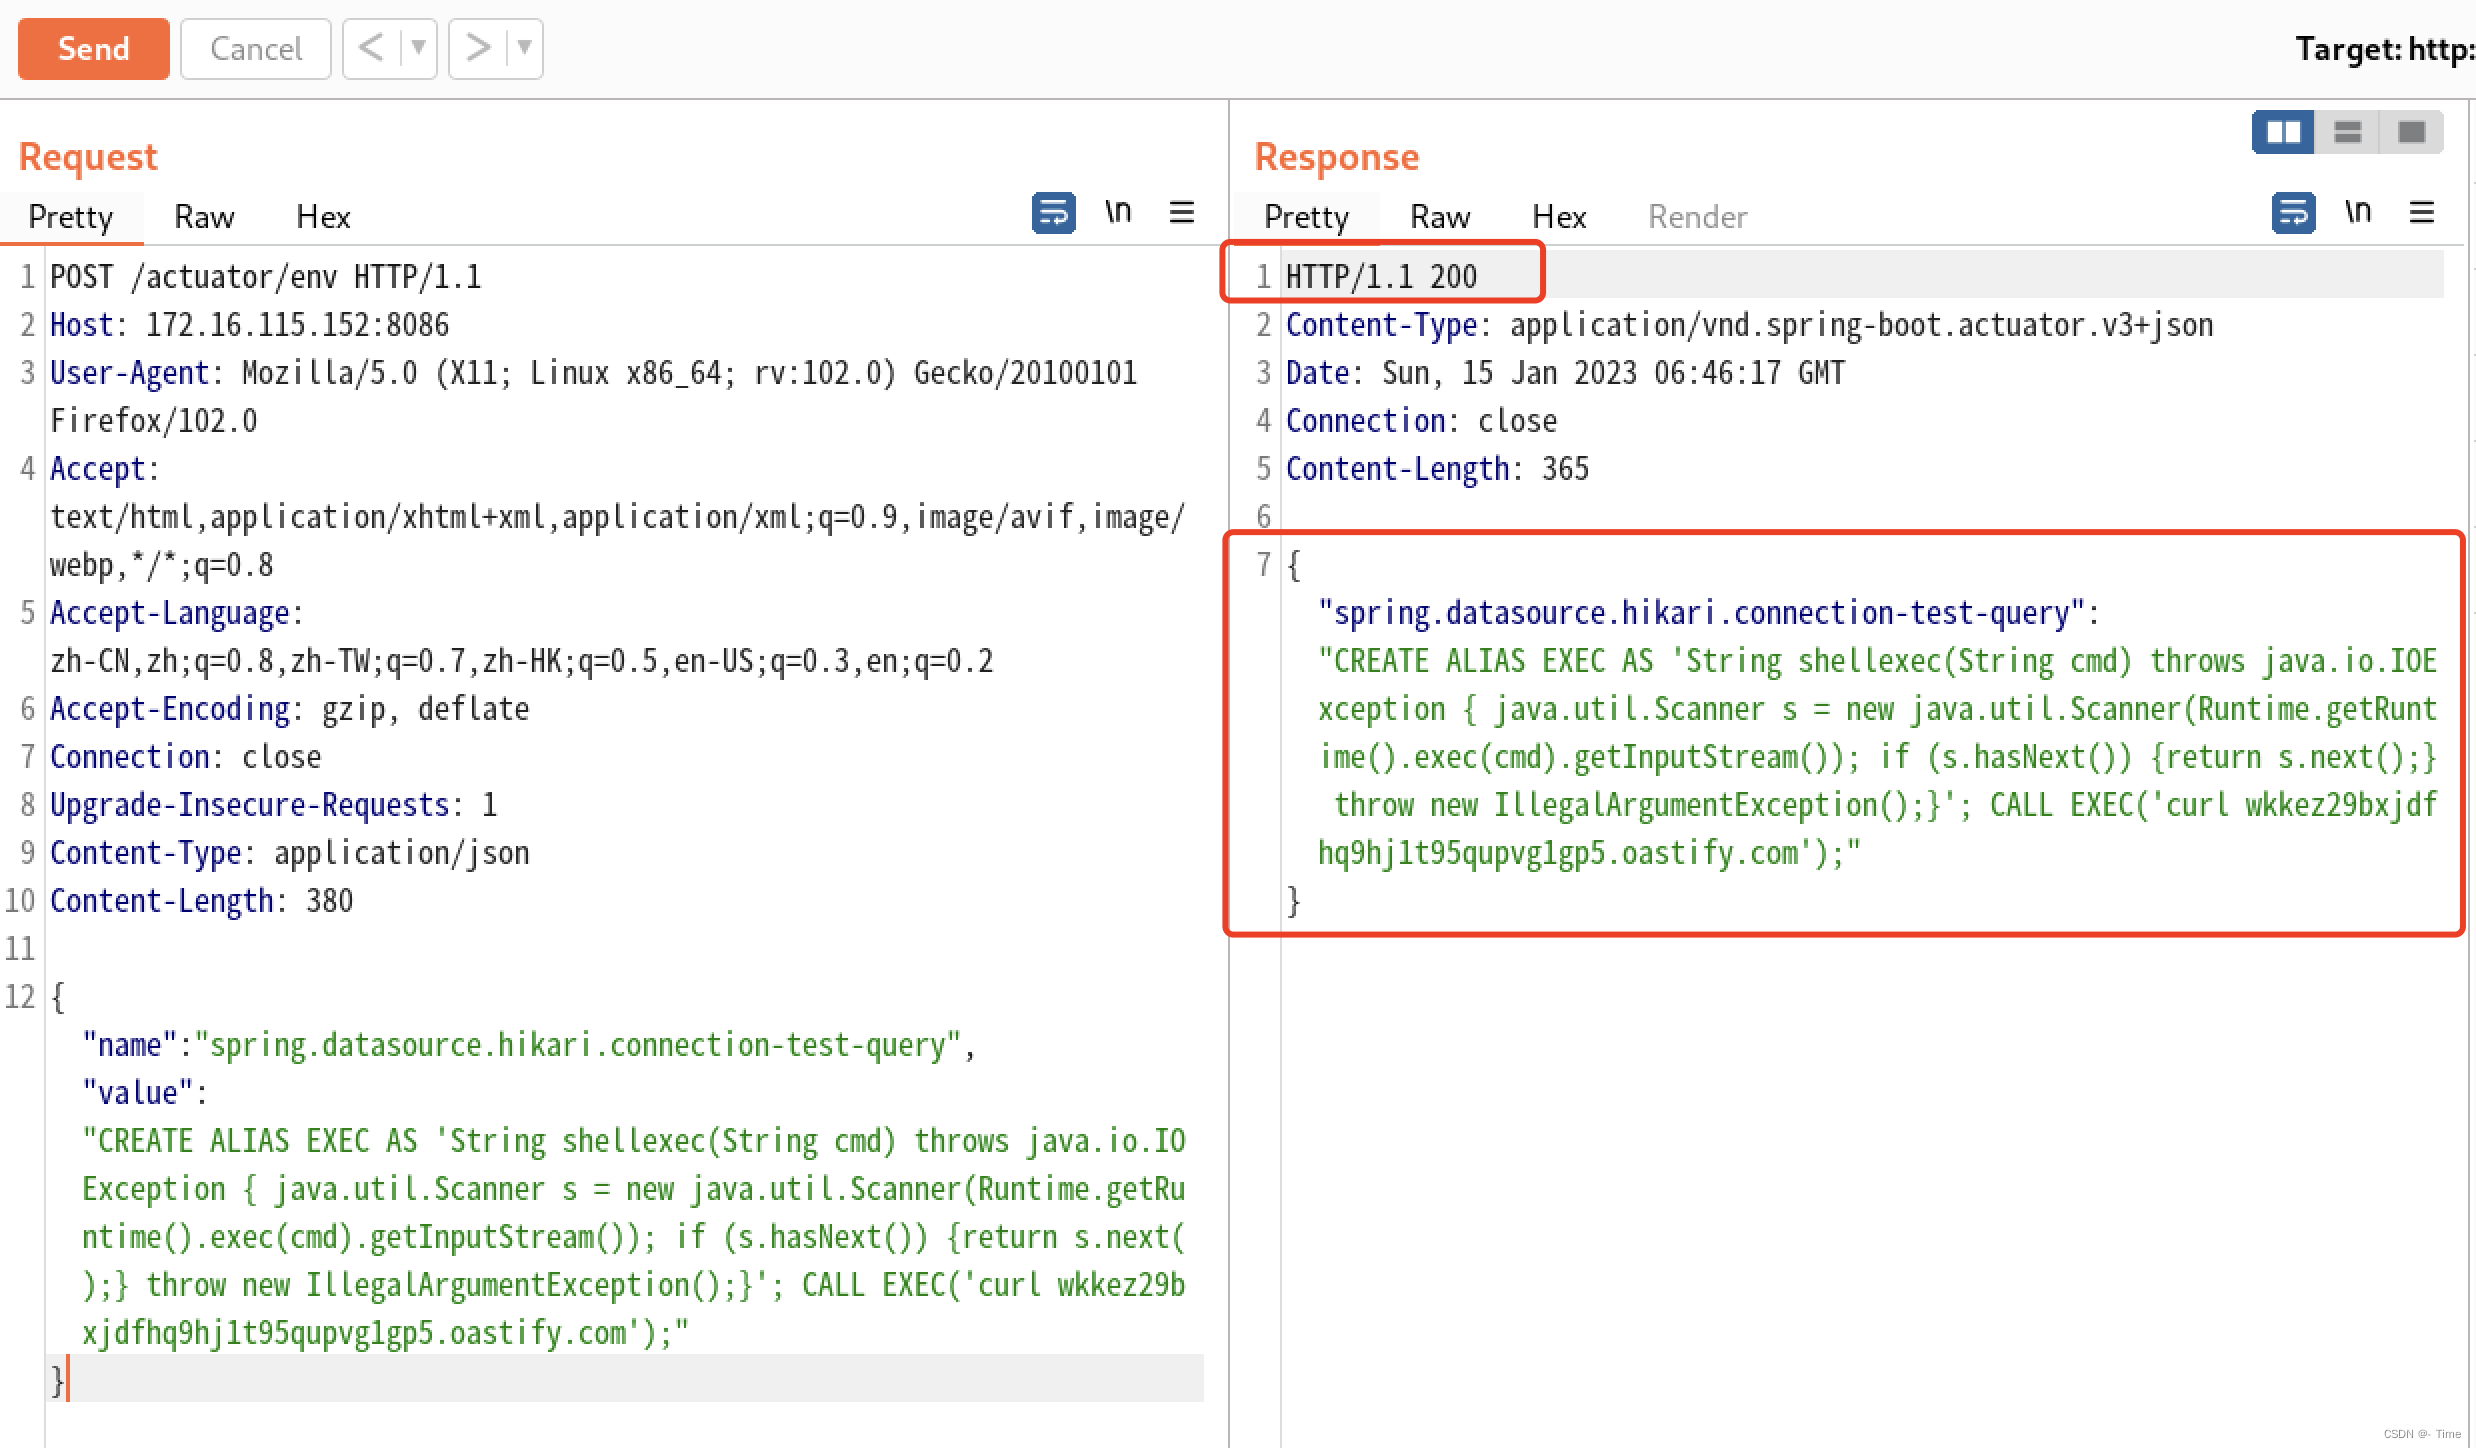Switch to the Request Hex tab

(323, 217)
